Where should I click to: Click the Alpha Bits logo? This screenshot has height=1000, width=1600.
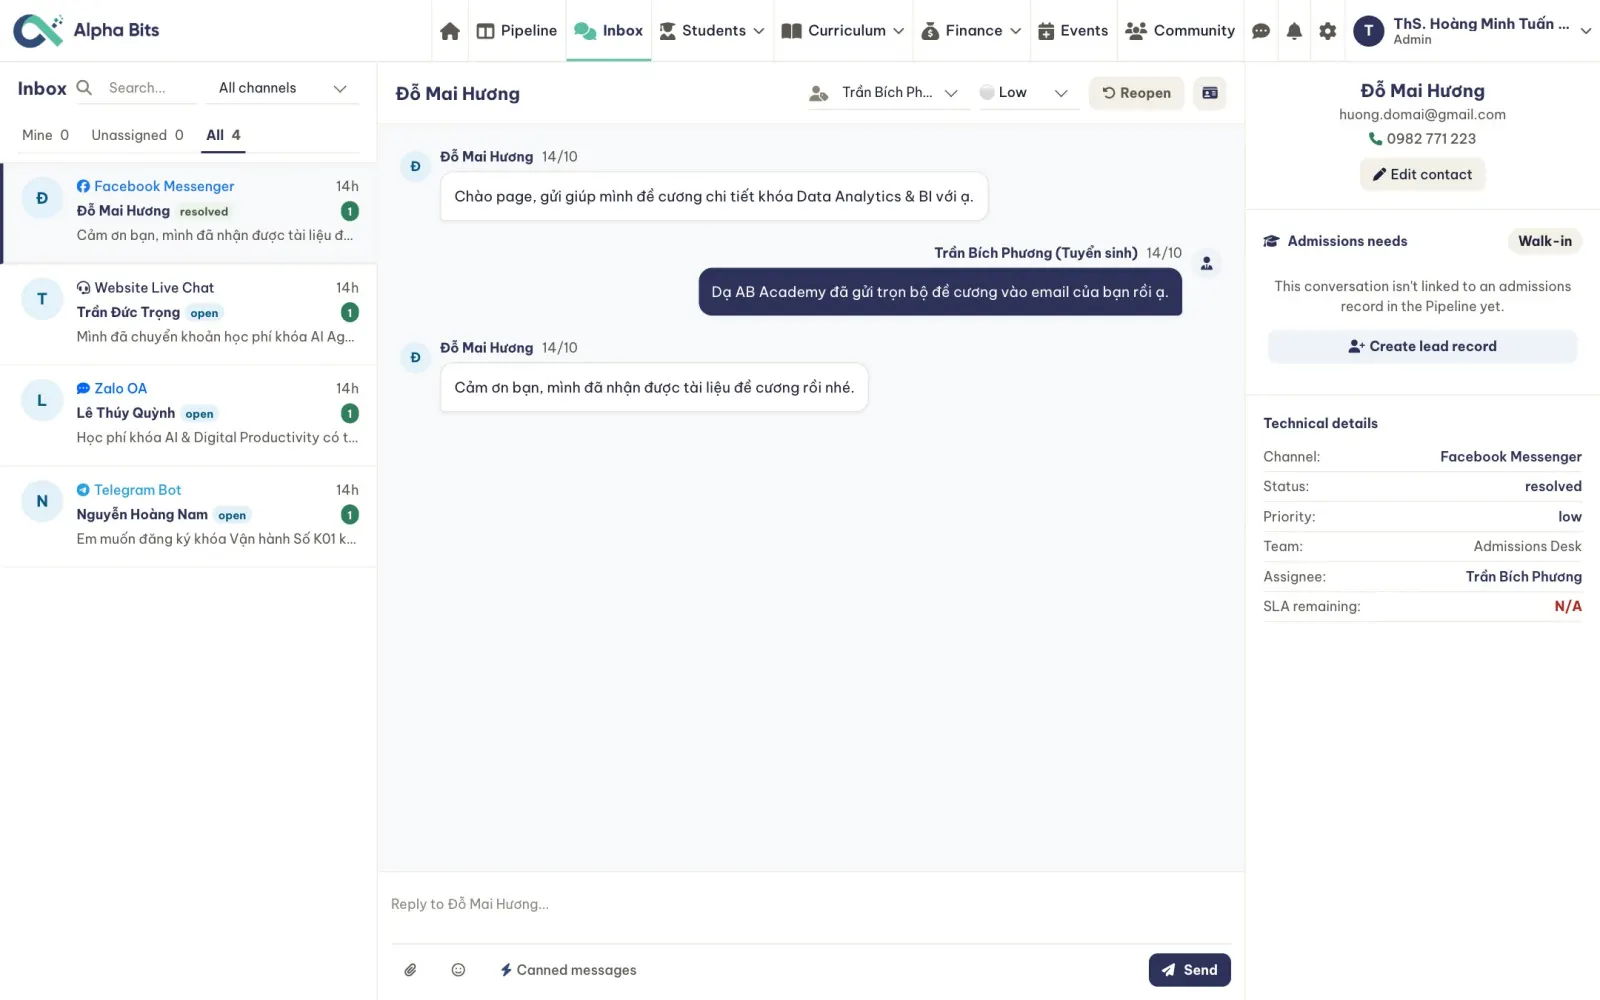point(86,30)
